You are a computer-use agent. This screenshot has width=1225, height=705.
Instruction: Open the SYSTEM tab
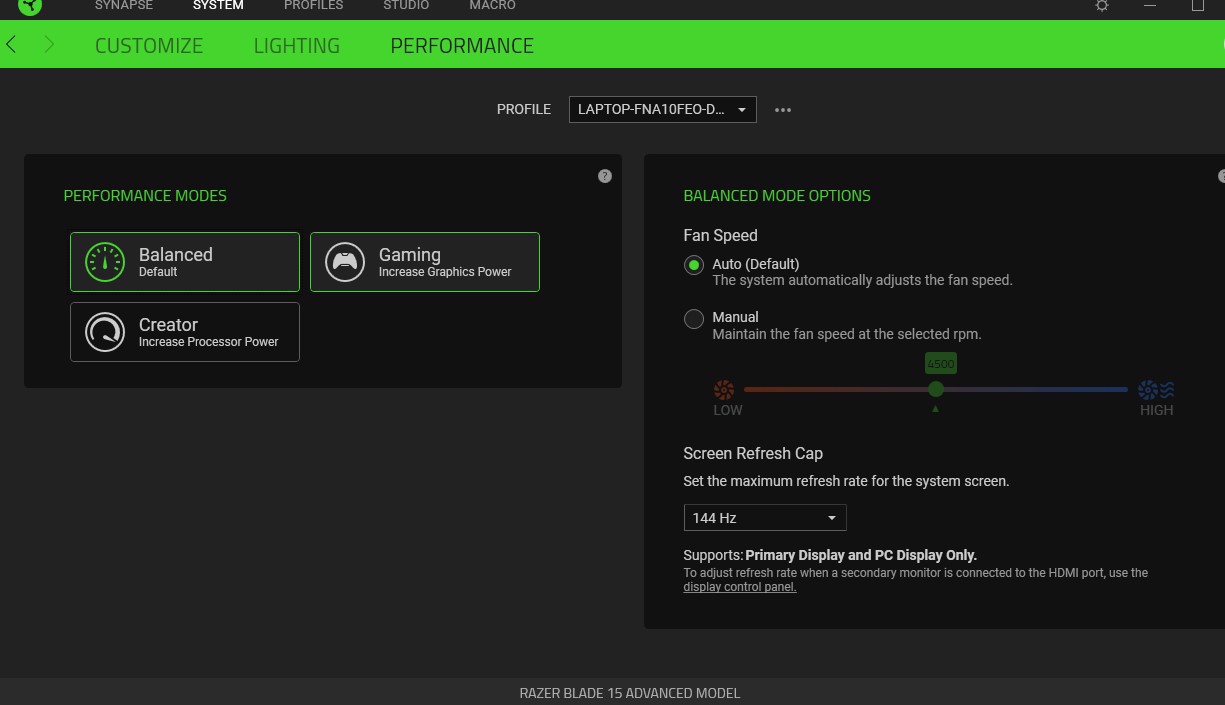pyautogui.click(x=218, y=6)
